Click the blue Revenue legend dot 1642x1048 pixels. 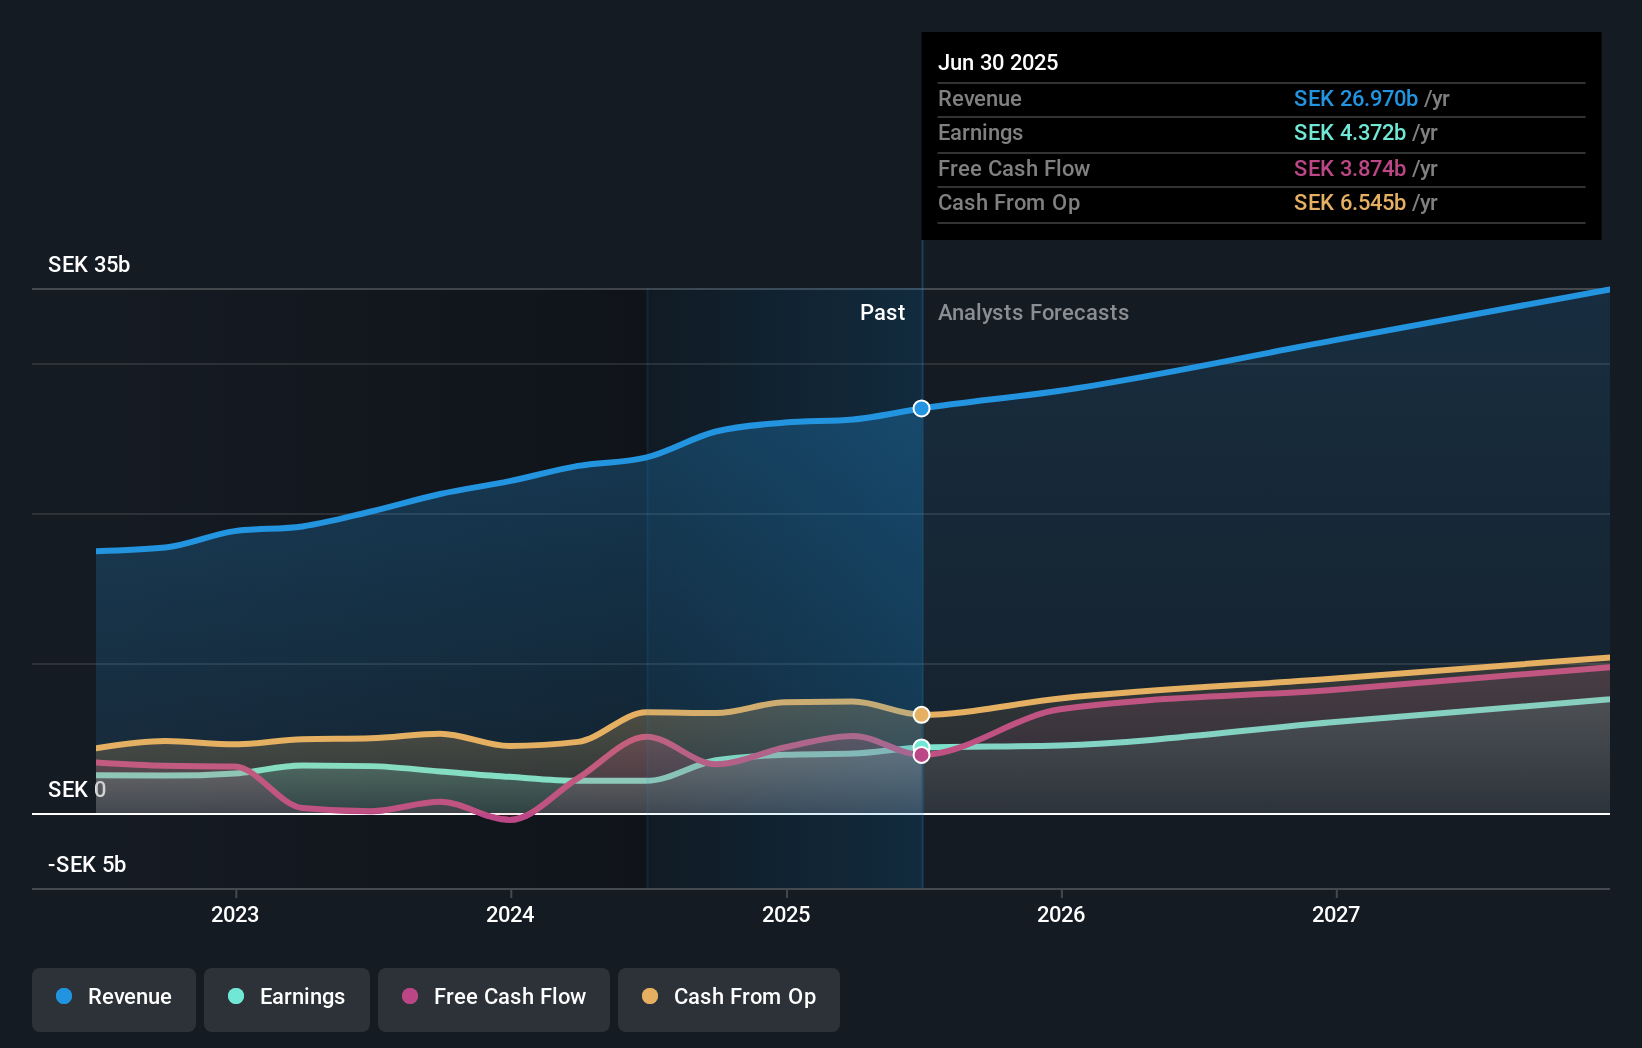[x=63, y=996]
